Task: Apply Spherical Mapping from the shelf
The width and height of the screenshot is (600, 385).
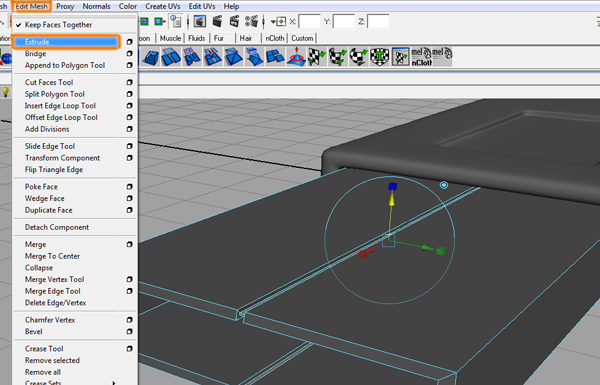Action: tap(359, 57)
